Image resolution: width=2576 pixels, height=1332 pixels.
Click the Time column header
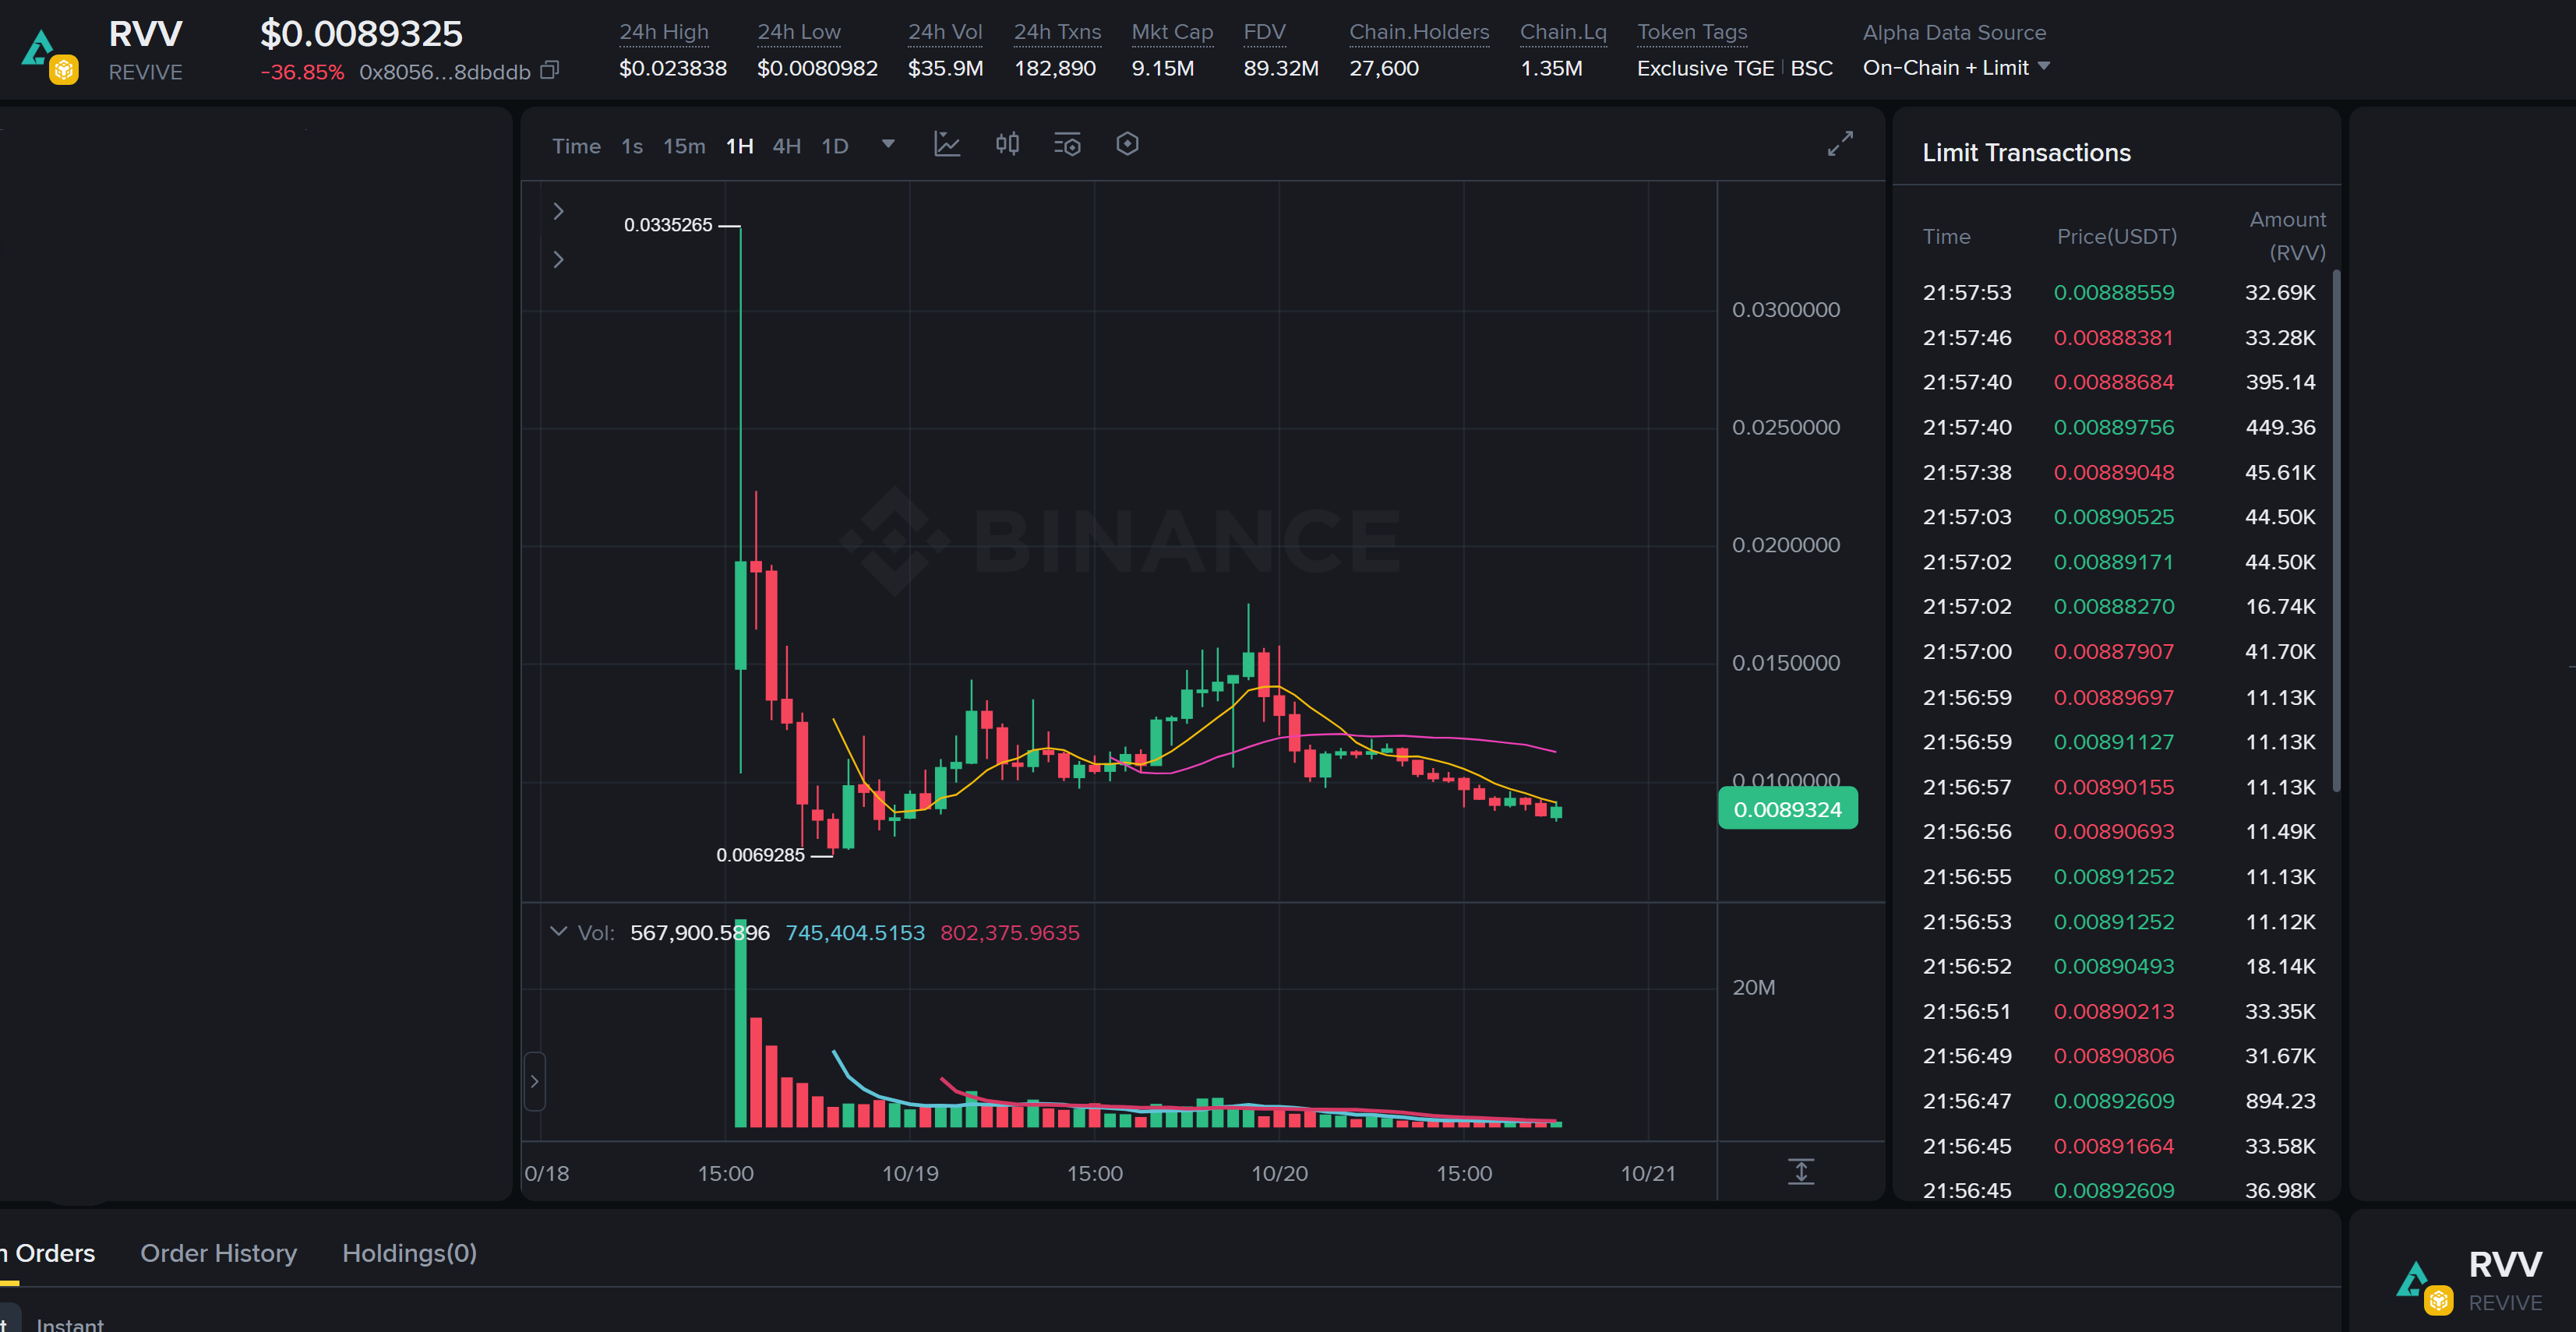[x=1946, y=237]
